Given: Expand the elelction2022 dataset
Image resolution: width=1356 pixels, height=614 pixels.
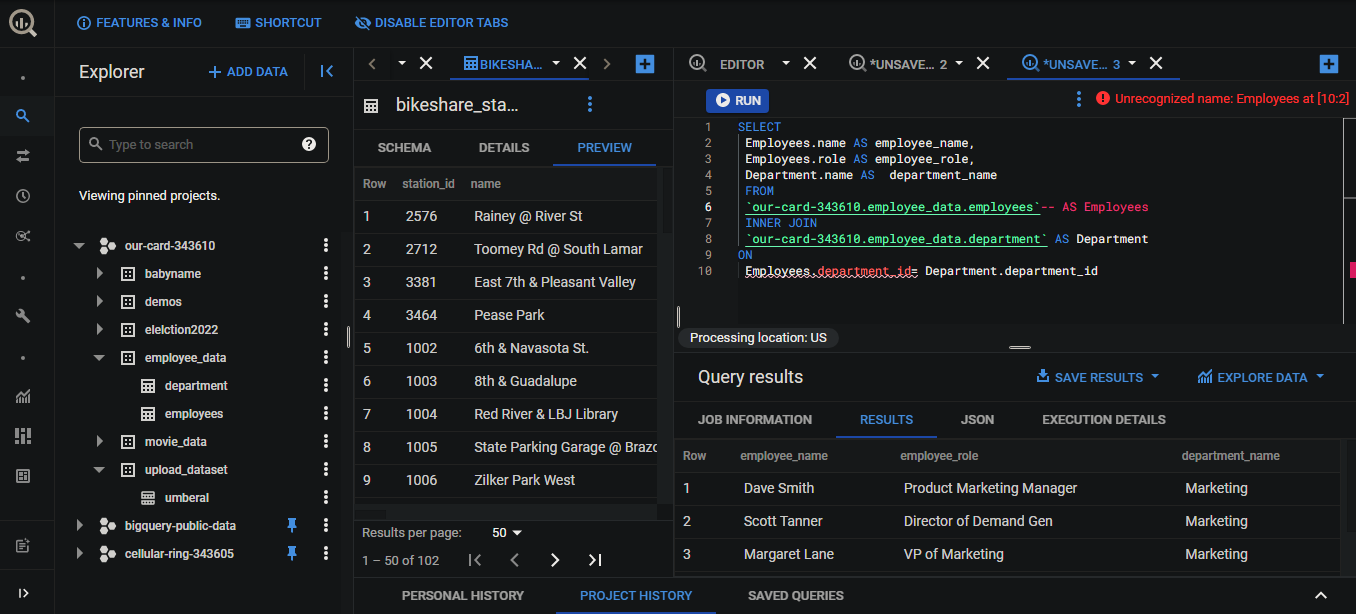Looking at the screenshot, I should click(x=99, y=330).
